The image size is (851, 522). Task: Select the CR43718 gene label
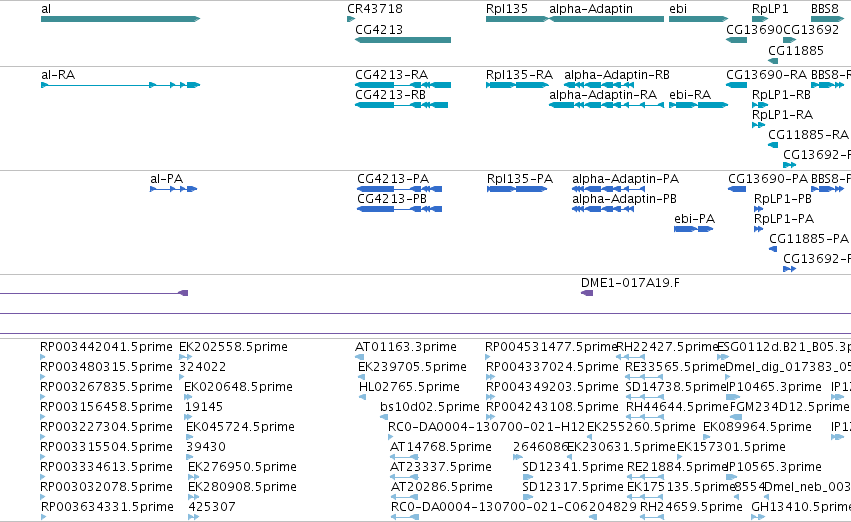click(374, 9)
